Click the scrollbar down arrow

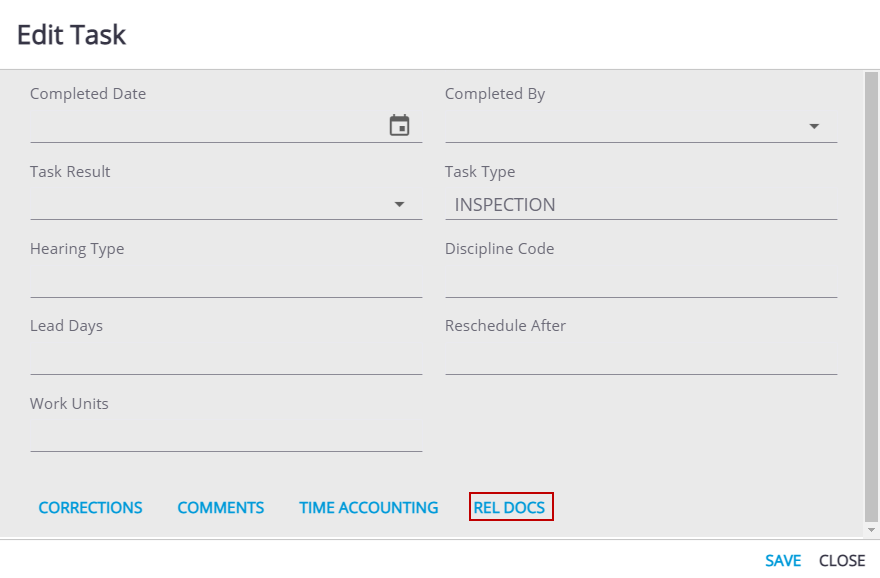point(871,530)
